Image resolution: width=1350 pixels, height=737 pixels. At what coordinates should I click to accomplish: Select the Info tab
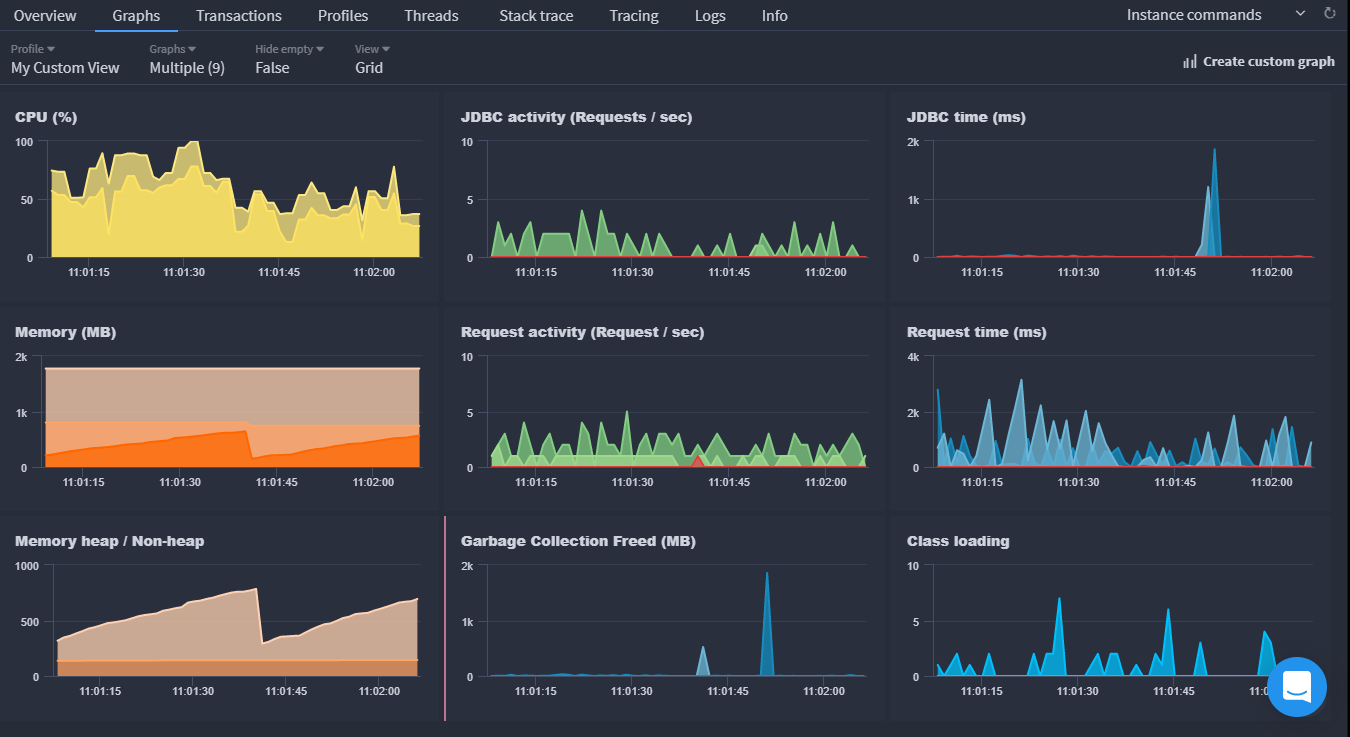coord(775,16)
